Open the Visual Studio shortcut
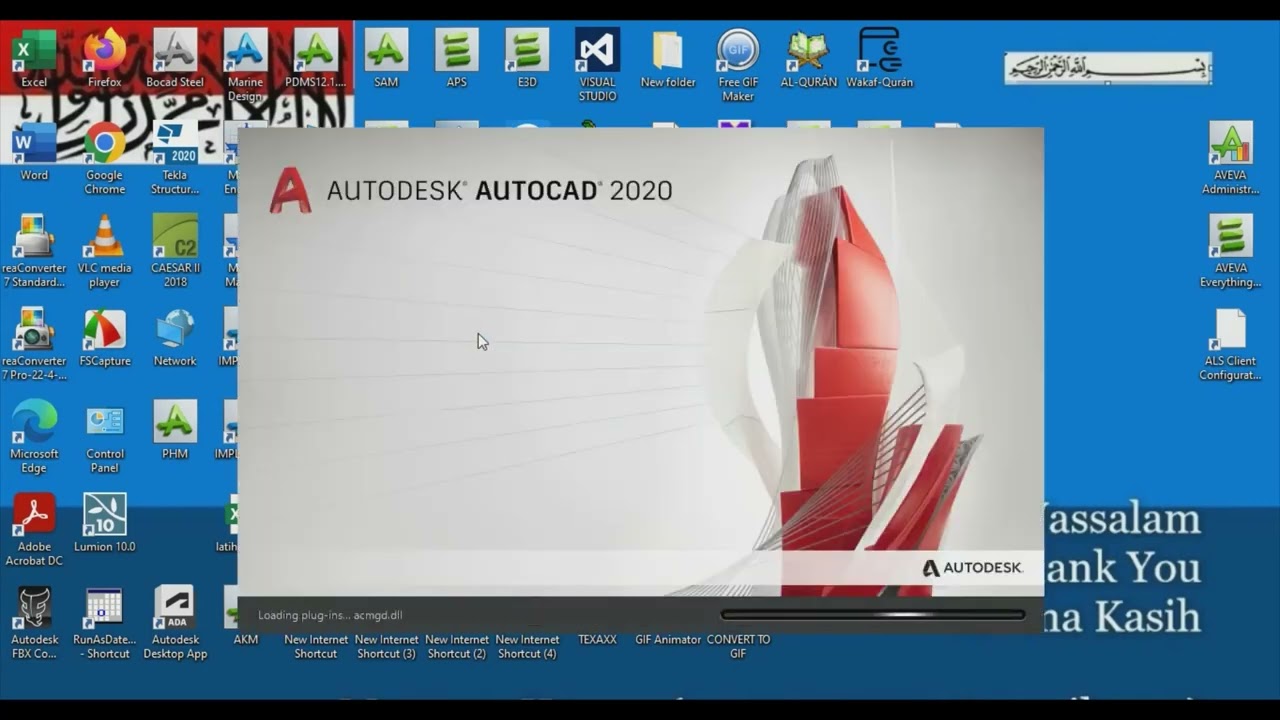The image size is (1280, 720). click(597, 65)
